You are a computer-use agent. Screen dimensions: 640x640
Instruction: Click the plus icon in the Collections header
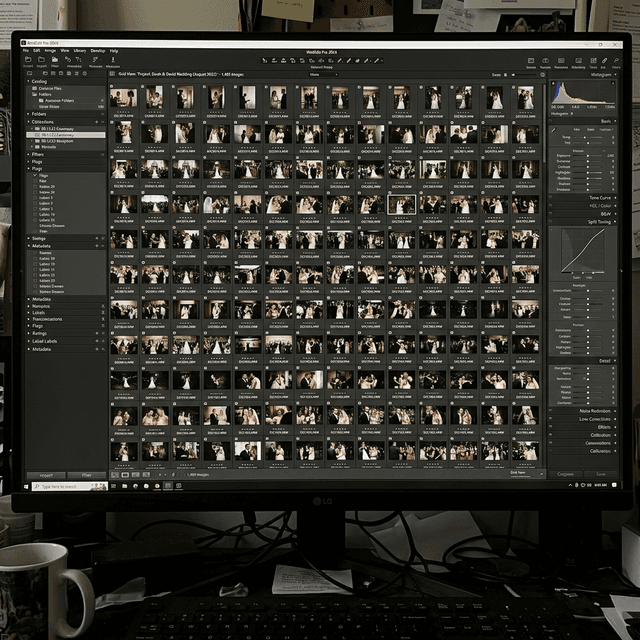pyautogui.click(x=97, y=122)
